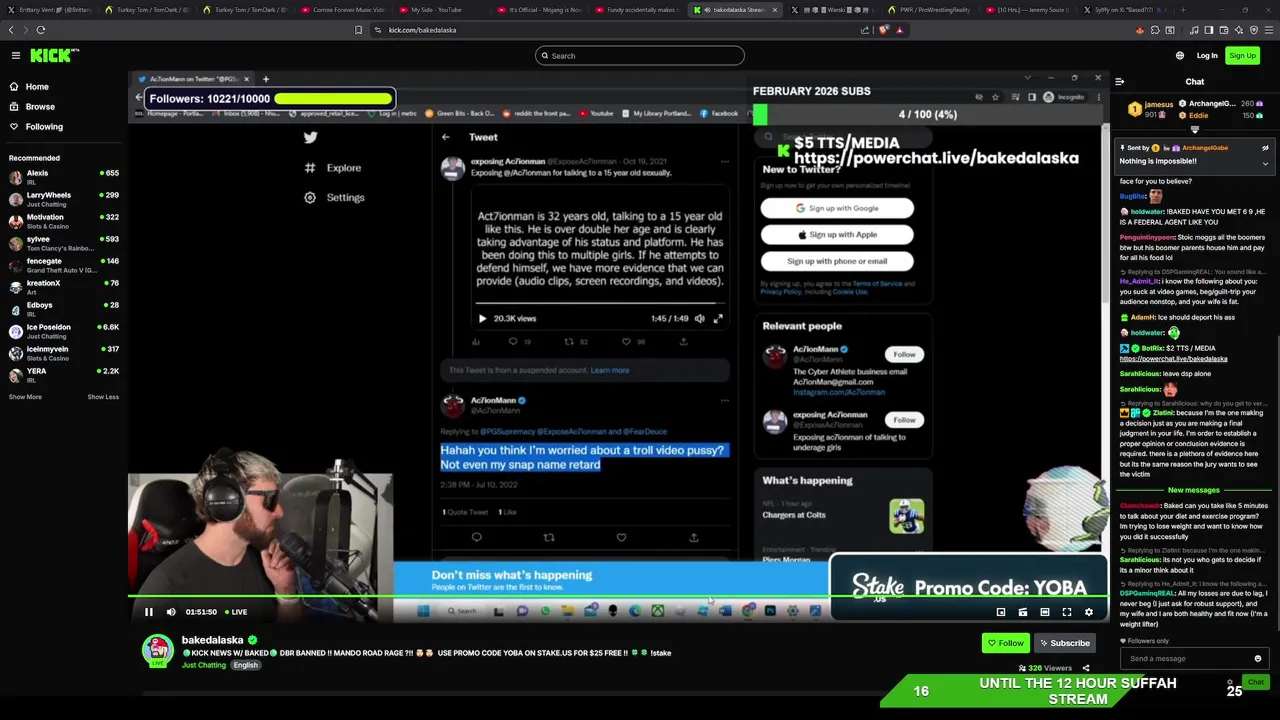Click the video progress bar
Image resolution: width=1280 pixels, height=720 pixels.
click(618, 596)
